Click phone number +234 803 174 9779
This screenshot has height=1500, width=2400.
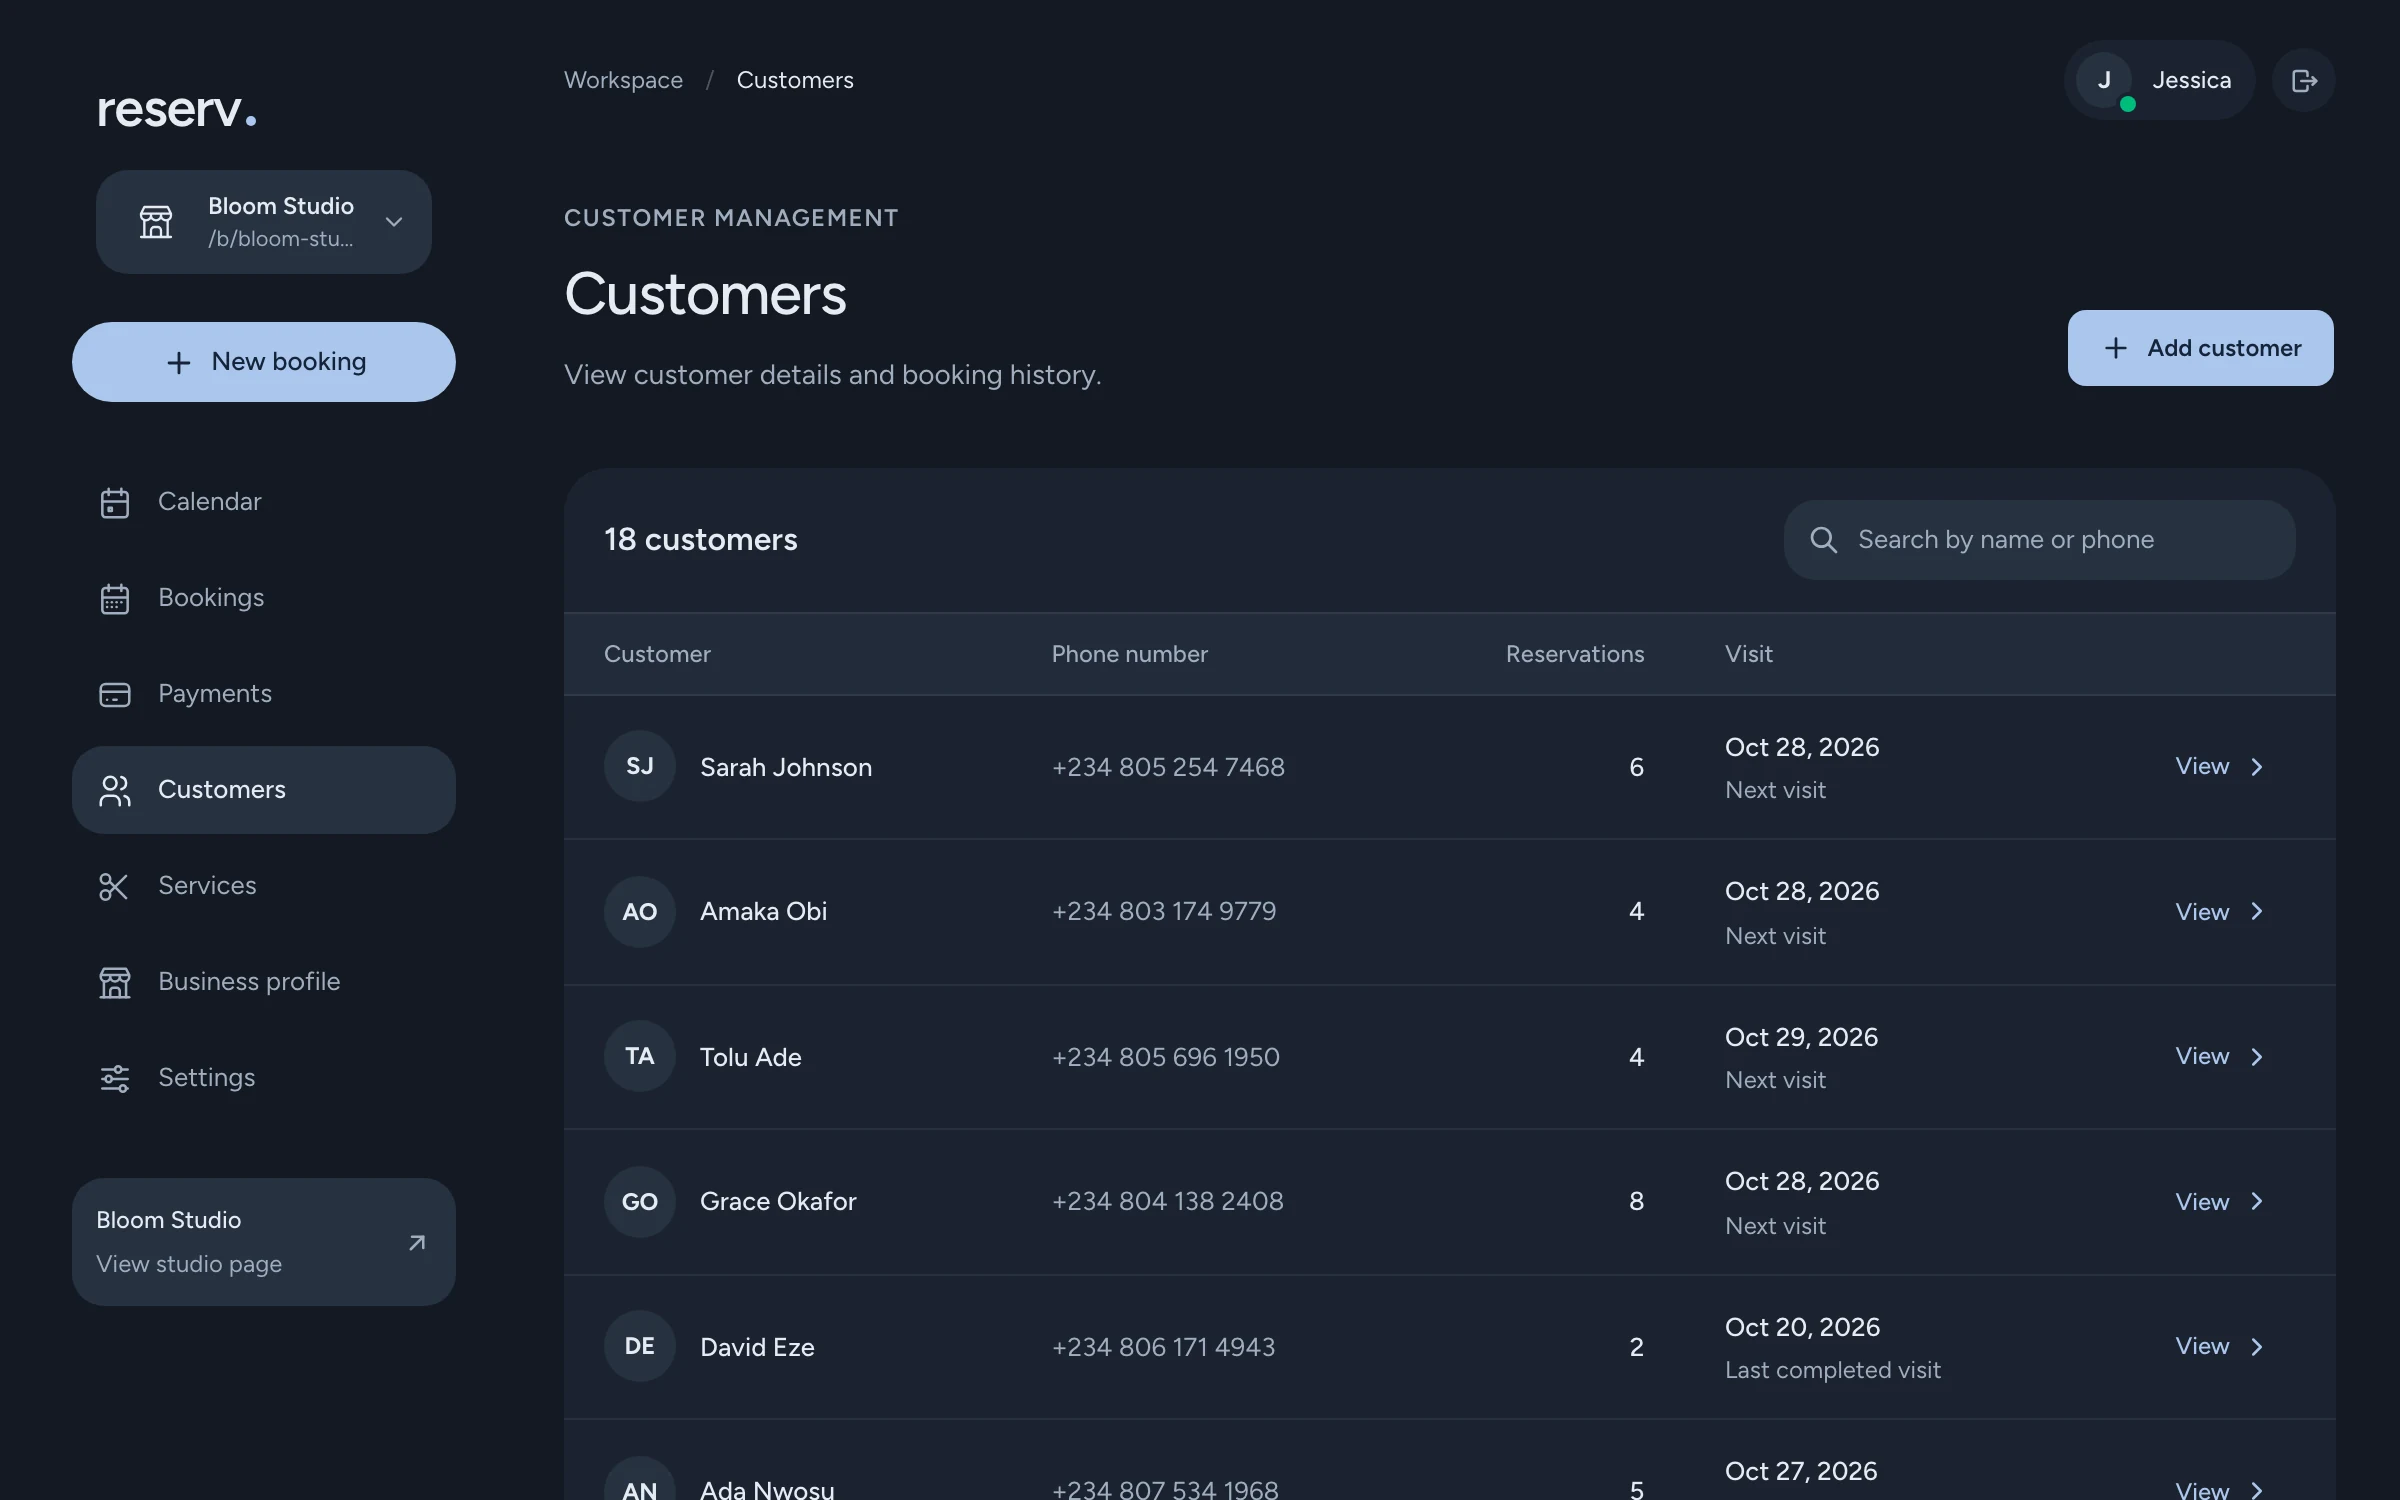1164,911
